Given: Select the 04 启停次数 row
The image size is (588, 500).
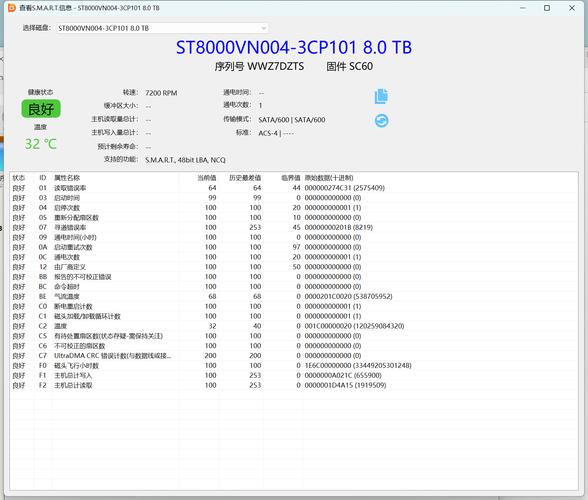Looking at the screenshot, I should (x=294, y=207).
